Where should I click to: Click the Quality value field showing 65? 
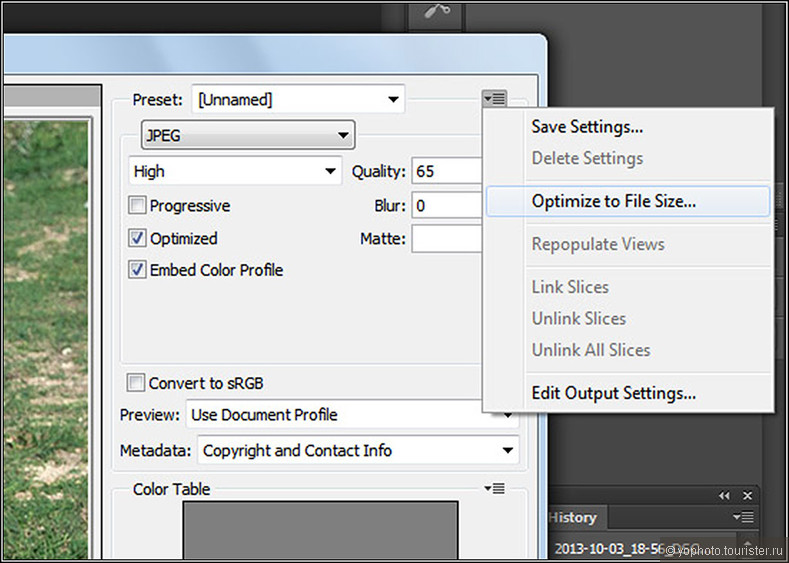(447, 171)
